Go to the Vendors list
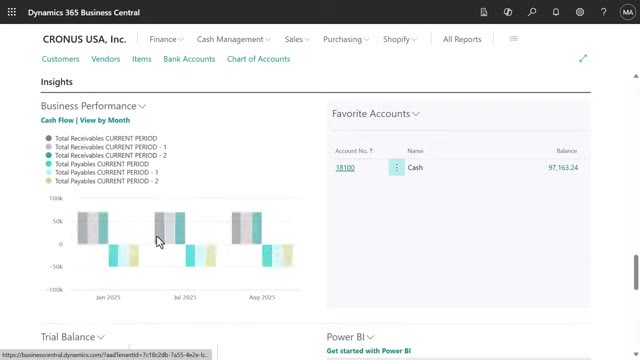 pos(105,59)
